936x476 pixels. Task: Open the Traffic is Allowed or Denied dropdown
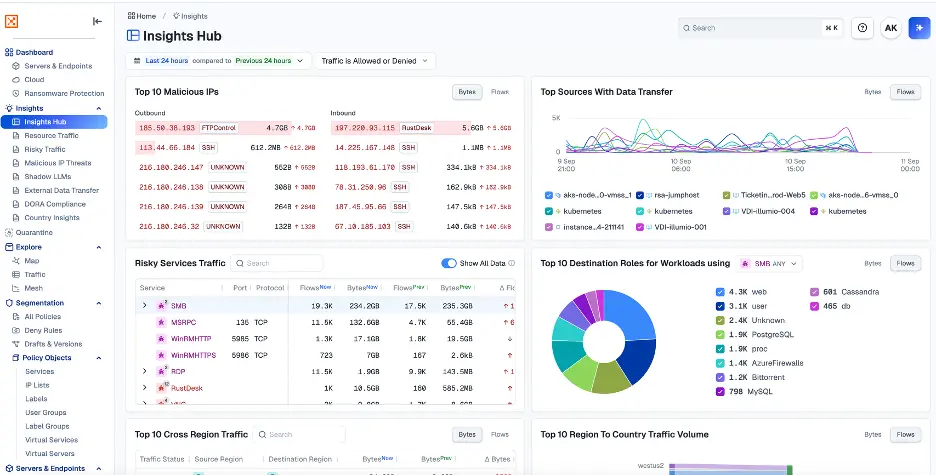tap(375, 61)
